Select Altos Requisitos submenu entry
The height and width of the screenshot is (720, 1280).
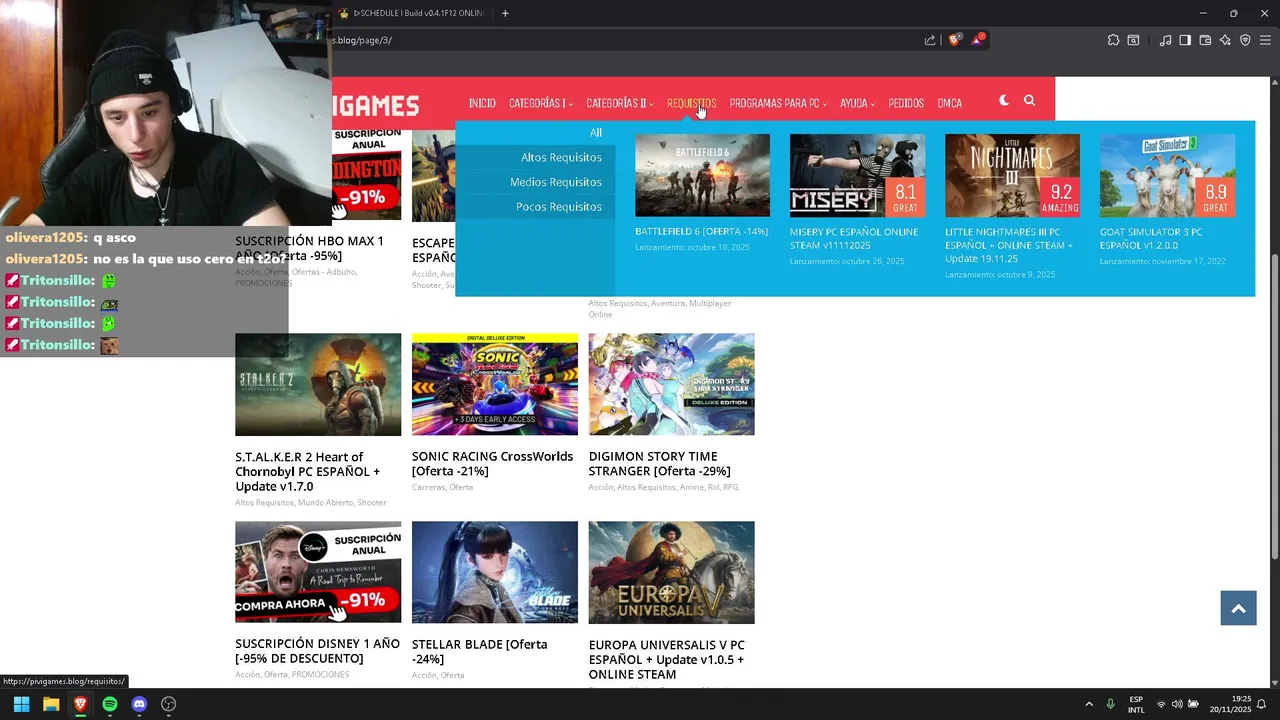click(561, 157)
